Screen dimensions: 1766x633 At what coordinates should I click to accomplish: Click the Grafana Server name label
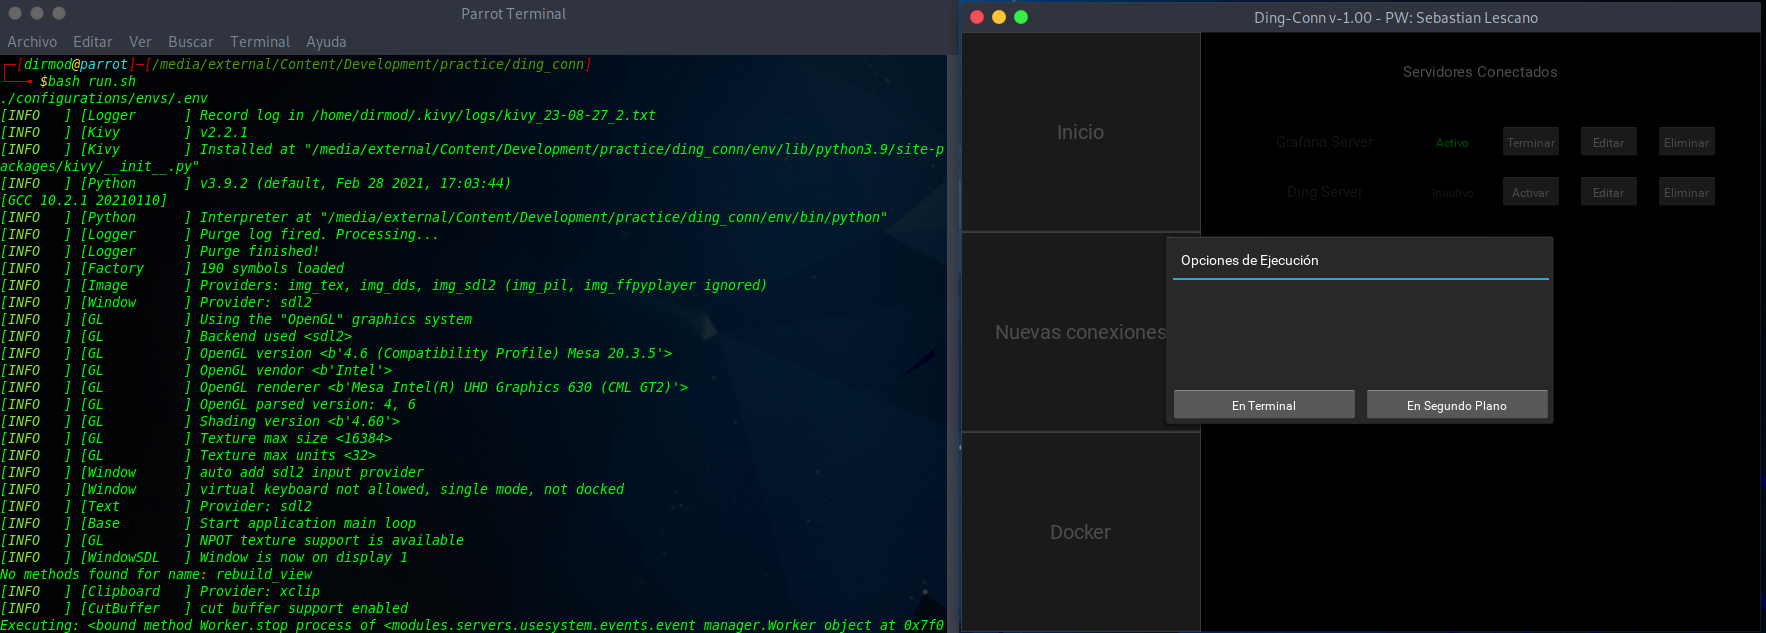tap(1324, 142)
